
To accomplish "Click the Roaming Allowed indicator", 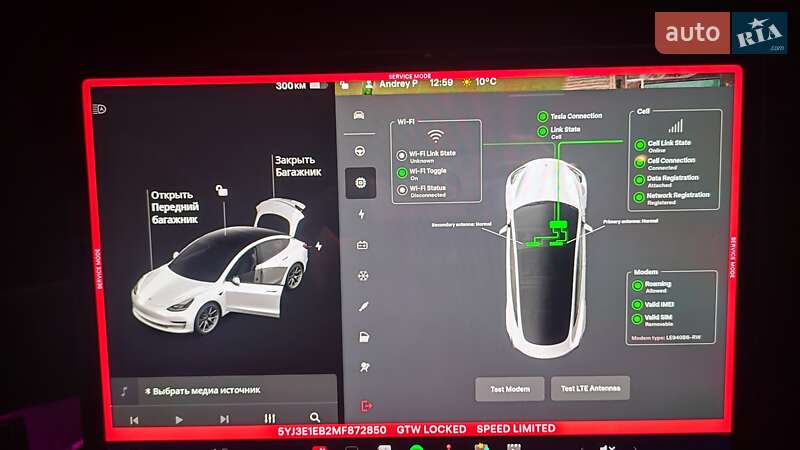I will (x=637, y=286).
